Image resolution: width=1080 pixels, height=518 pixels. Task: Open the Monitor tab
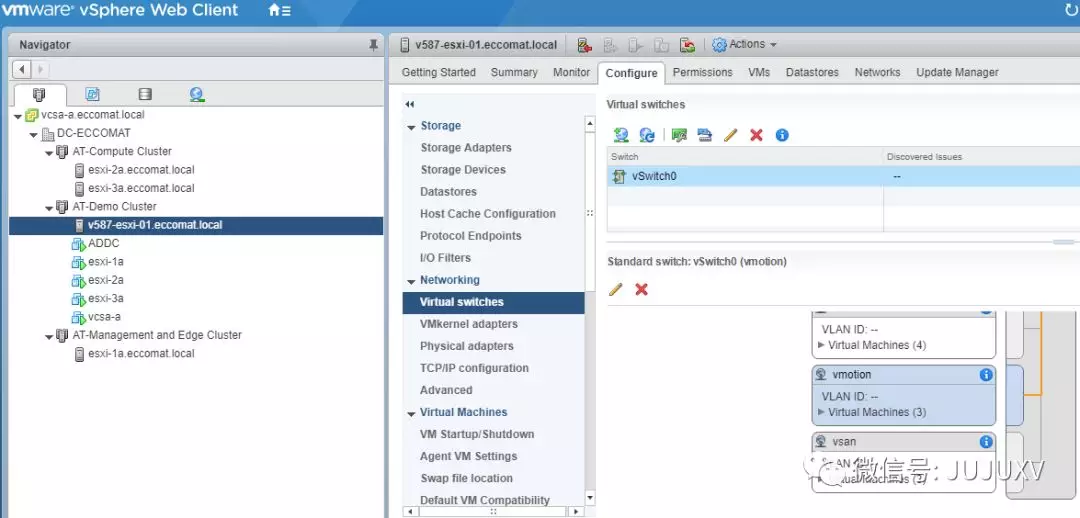point(571,72)
